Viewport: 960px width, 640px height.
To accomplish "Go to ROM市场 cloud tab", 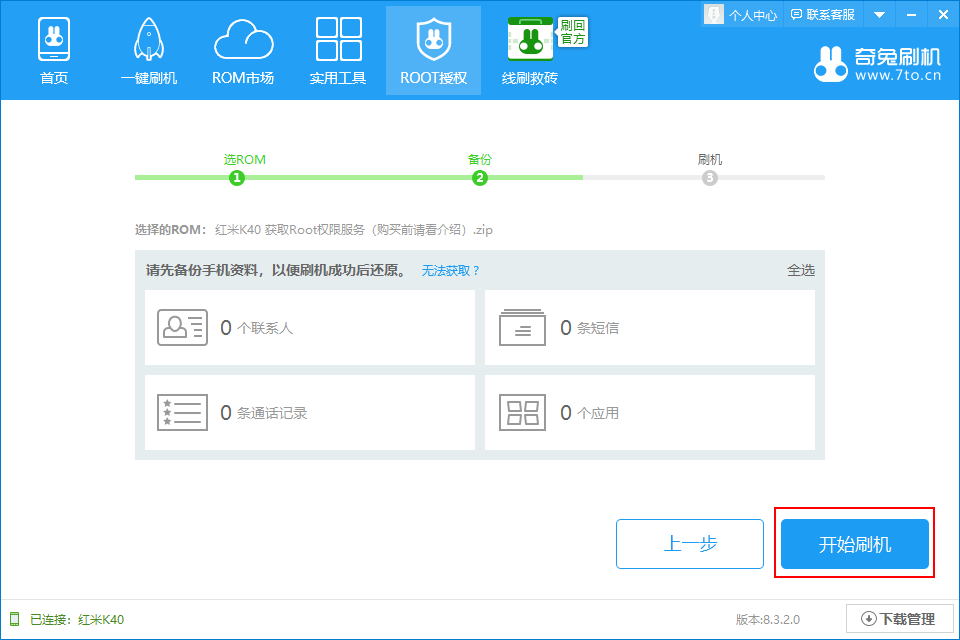I will 243,51.
